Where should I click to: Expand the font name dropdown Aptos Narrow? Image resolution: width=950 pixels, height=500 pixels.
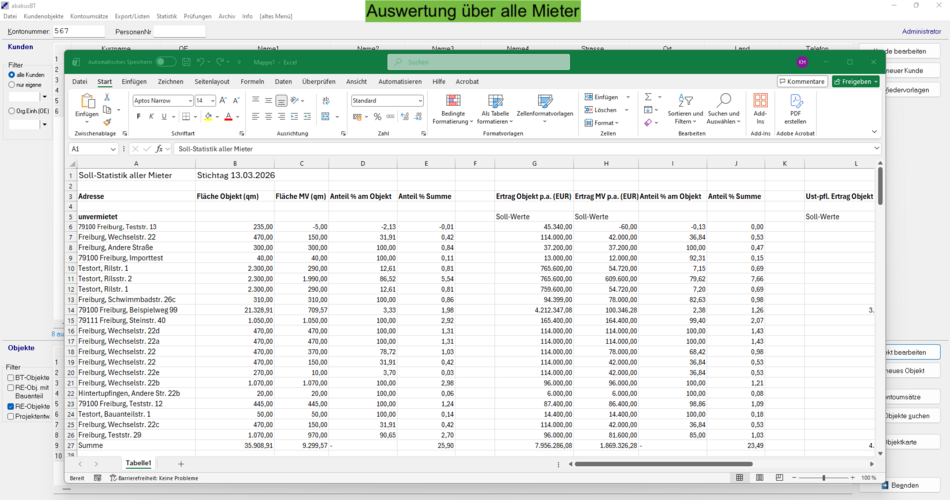[188, 101]
